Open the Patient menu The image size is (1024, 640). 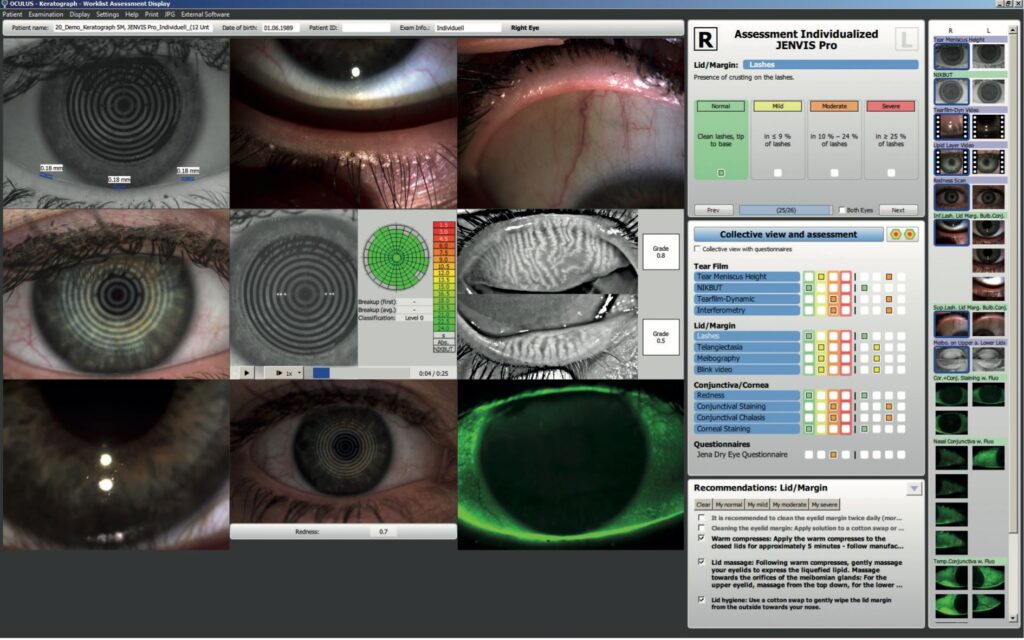(12, 14)
